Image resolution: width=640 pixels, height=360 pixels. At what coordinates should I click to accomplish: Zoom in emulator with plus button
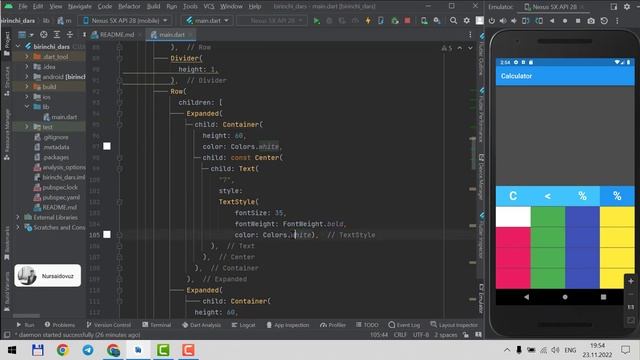[x=631, y=281]
